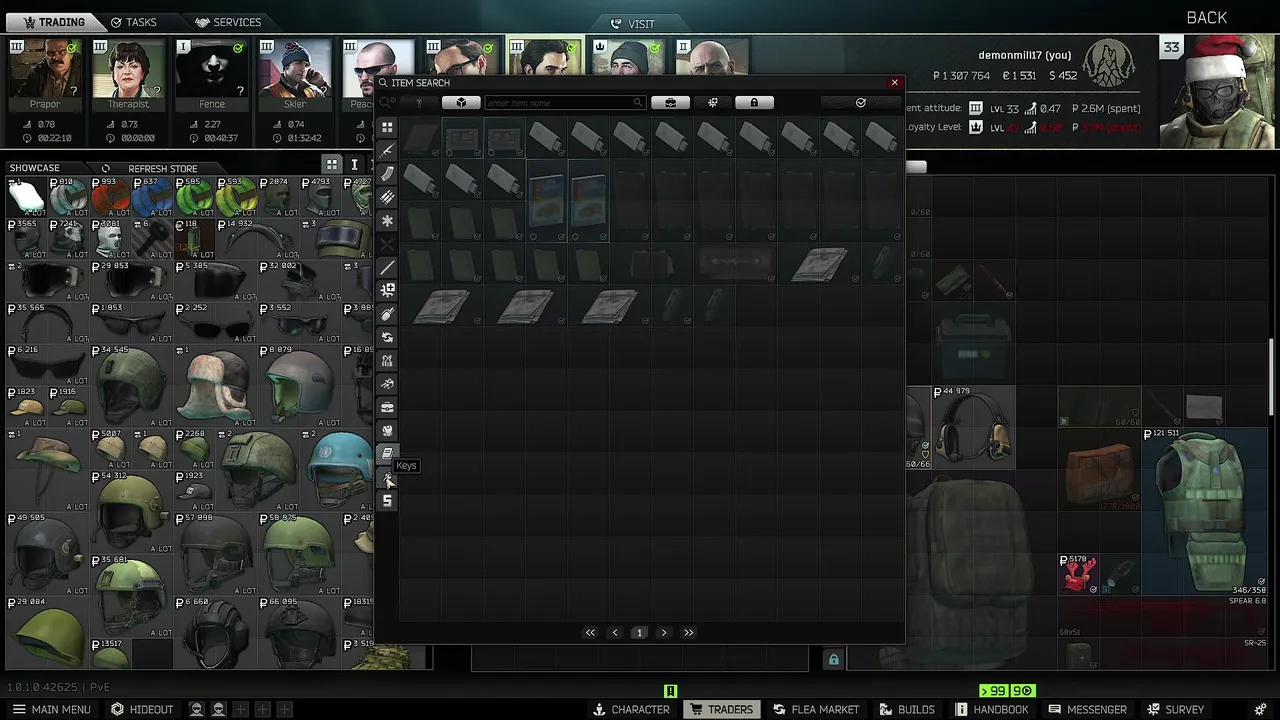Image resolution: width=1280 pixels, height=720 pixels.
Task: Select the red balaclava priced 993
Action: (111, 197)
